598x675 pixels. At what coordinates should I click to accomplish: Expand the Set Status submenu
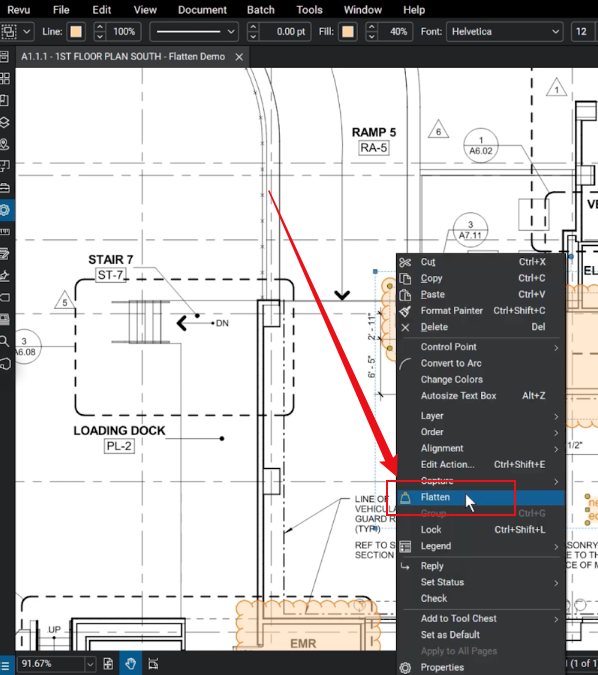pos(480,582)
